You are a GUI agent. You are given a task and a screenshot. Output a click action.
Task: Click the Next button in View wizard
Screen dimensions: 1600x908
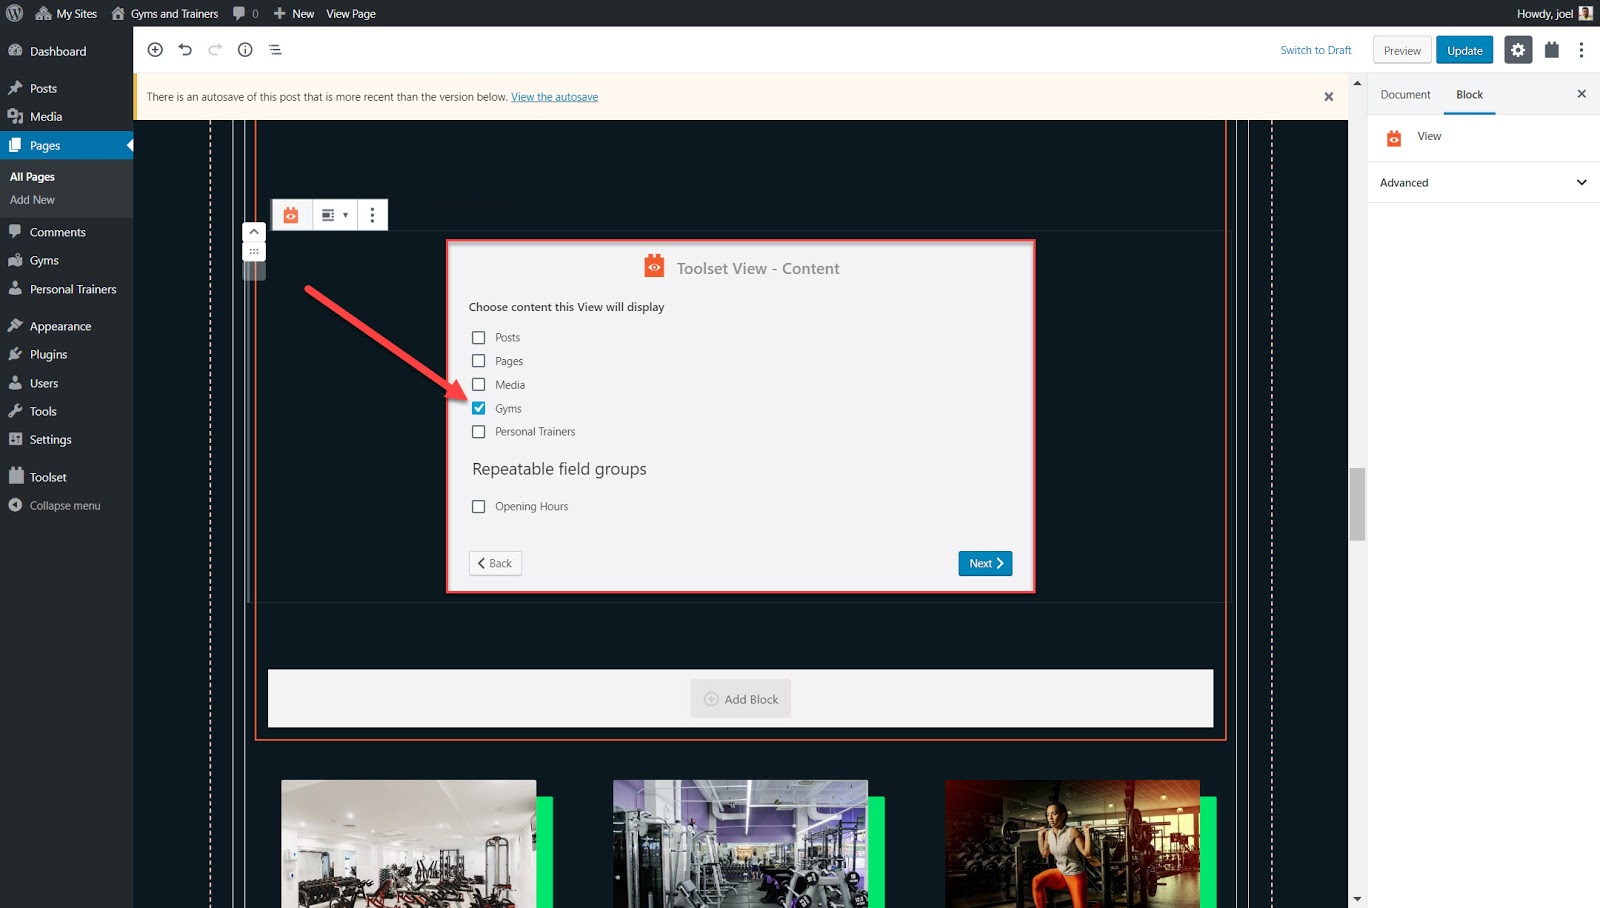[x=985, y=564]
